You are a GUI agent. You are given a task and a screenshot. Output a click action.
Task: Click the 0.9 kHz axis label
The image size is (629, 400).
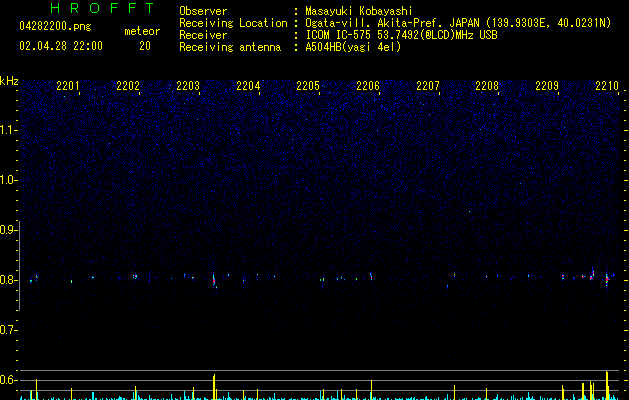tap(8, 230)
